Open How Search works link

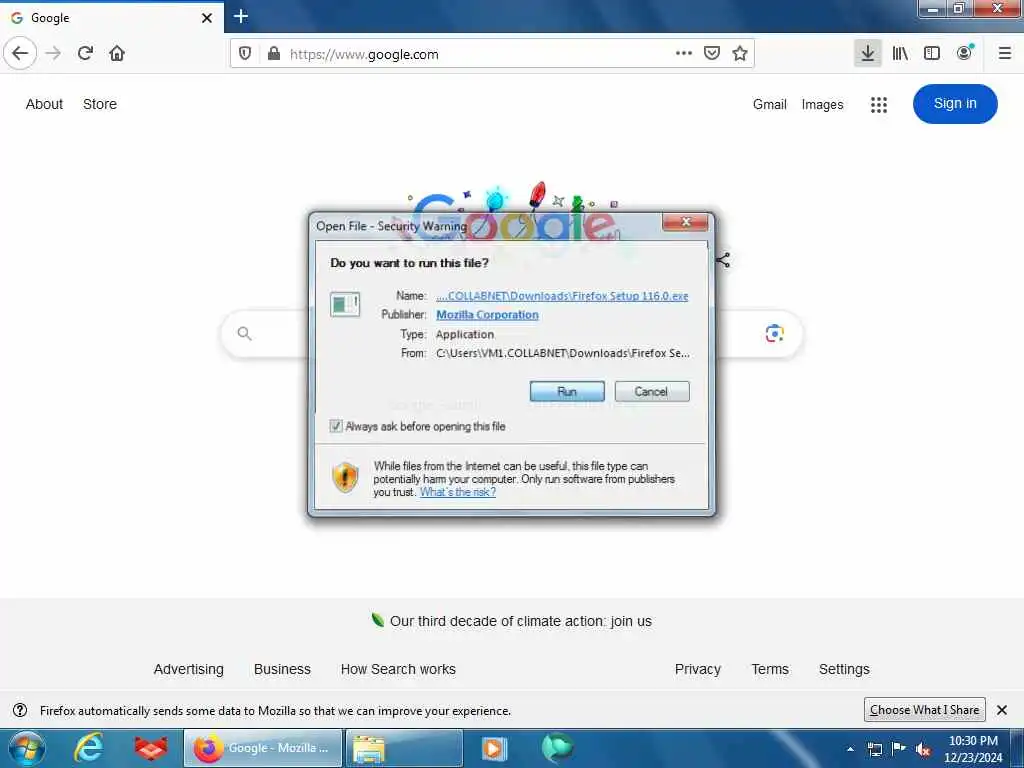click(398, 669)
